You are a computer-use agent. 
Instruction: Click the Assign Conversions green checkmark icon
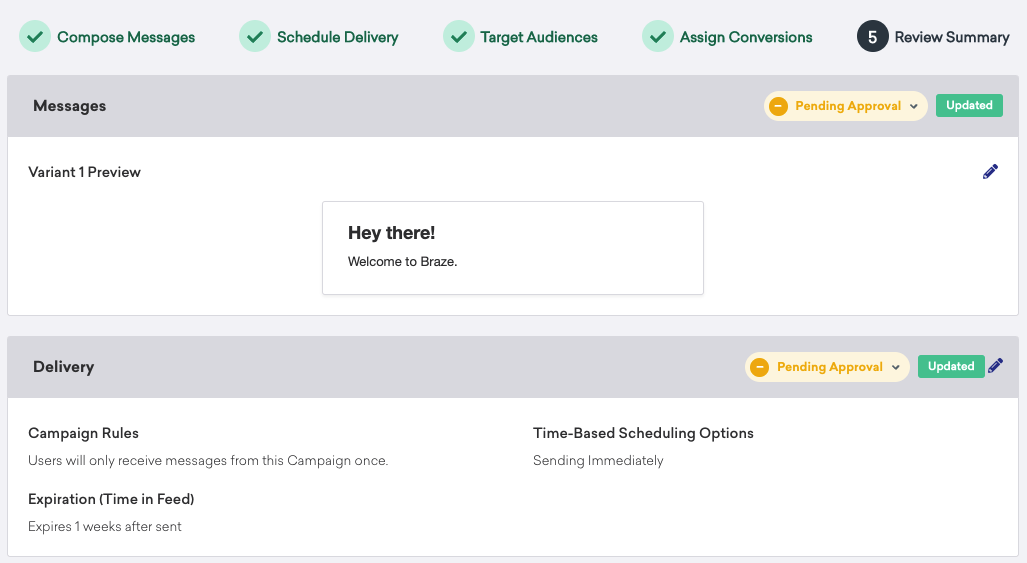click(x=658, y=36)
